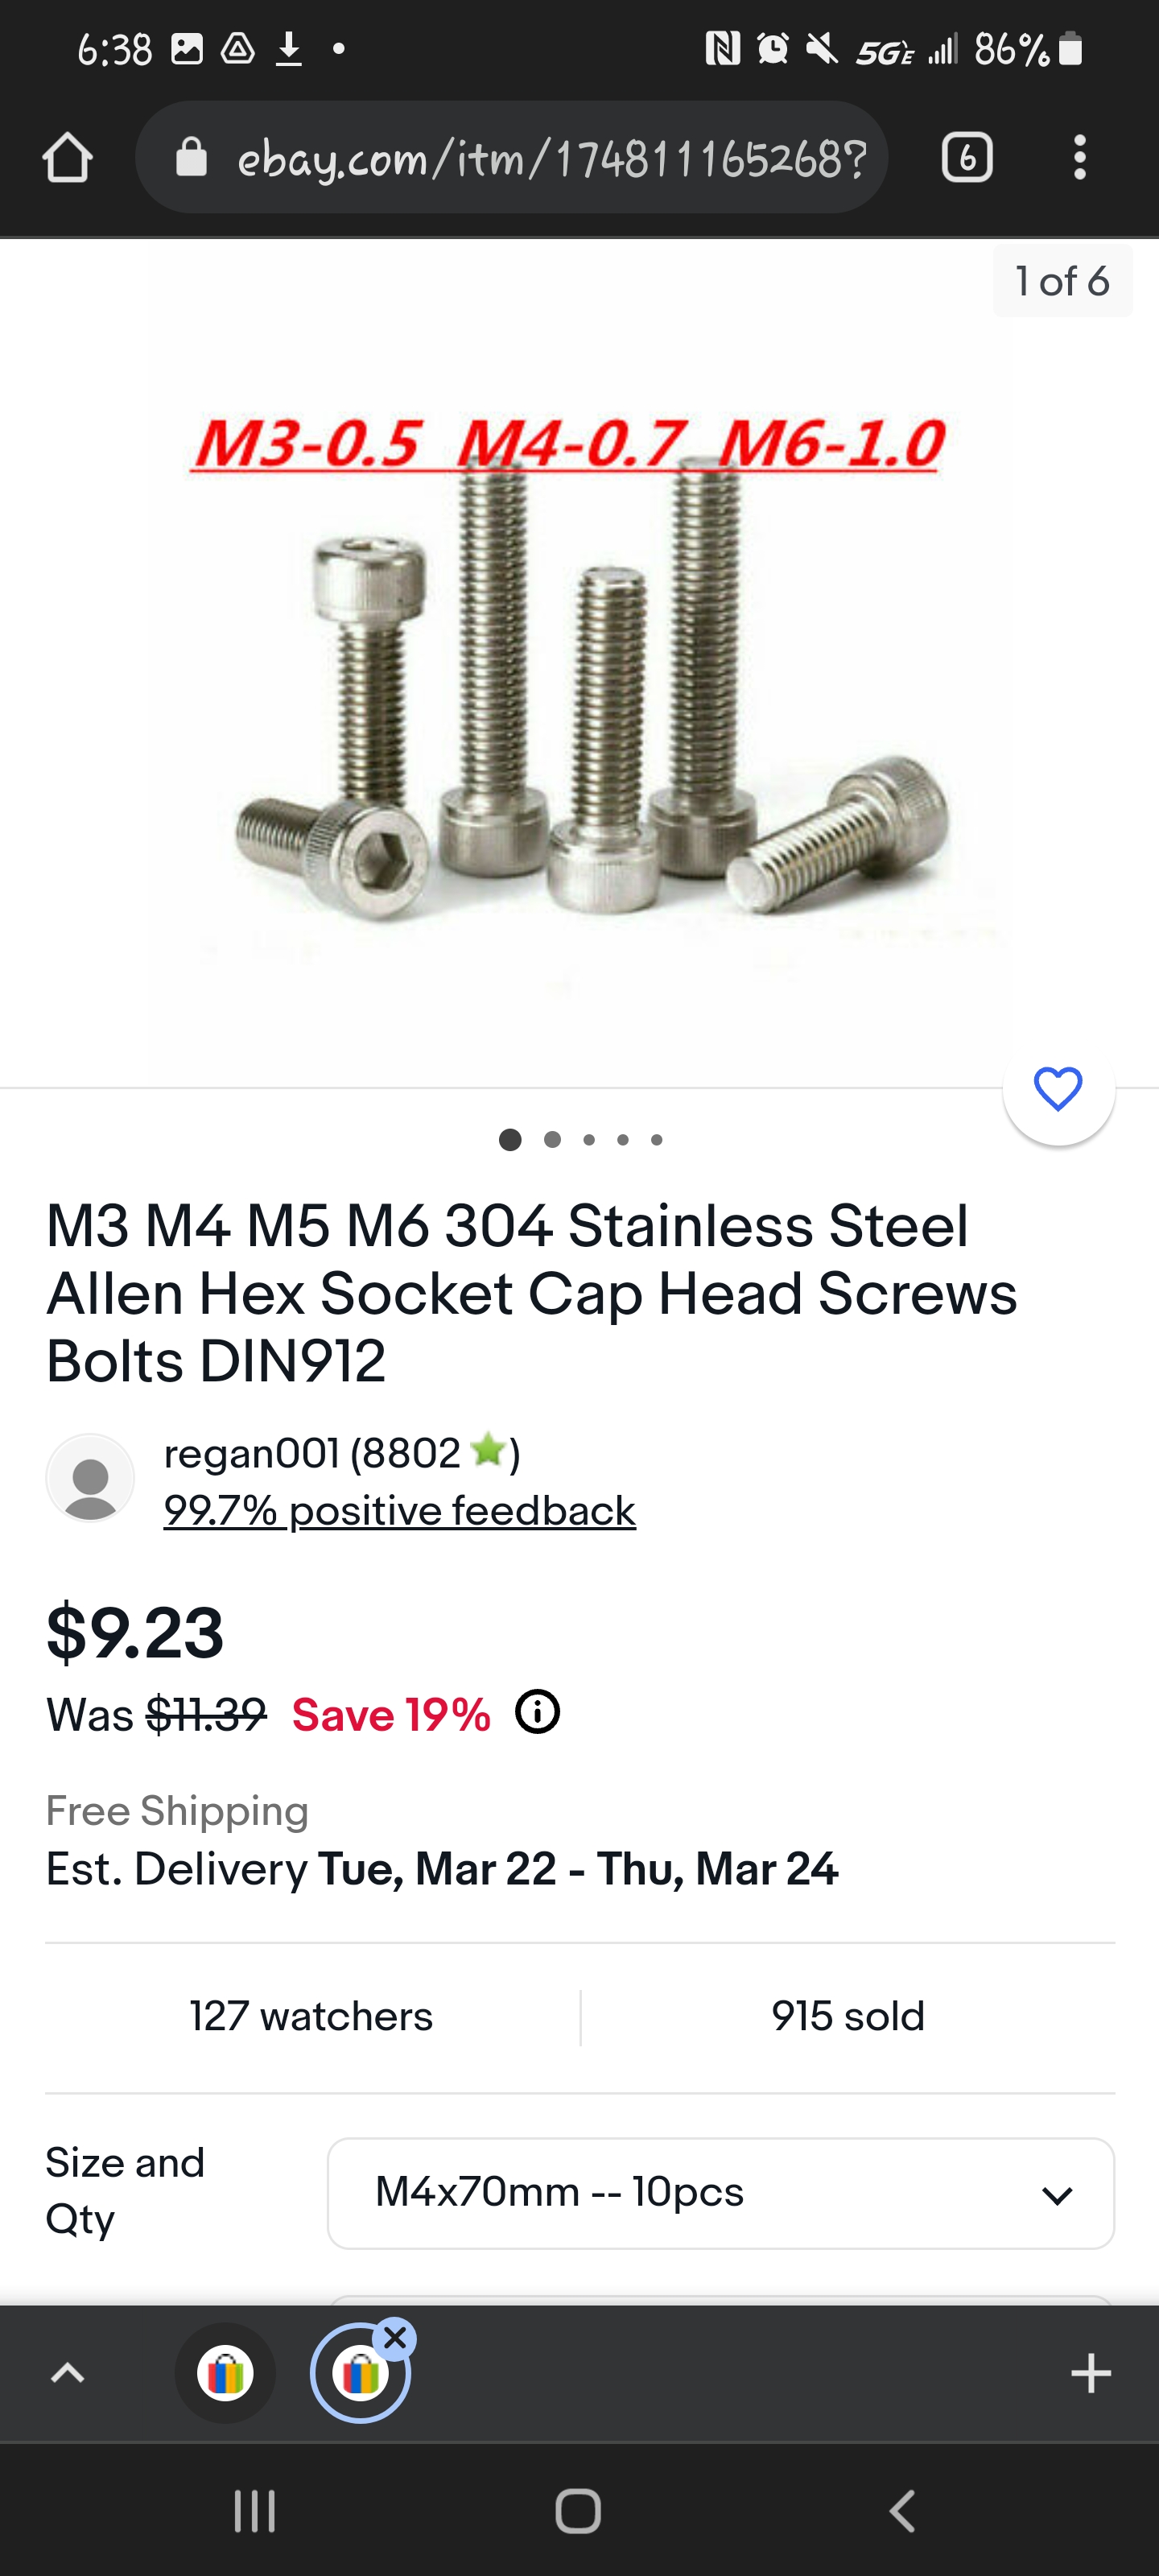Image resolution: width=1159 pixels, height=2576 pixels.
Task: Tap the eBay URL address bar
Action: (x=550, y=158)
